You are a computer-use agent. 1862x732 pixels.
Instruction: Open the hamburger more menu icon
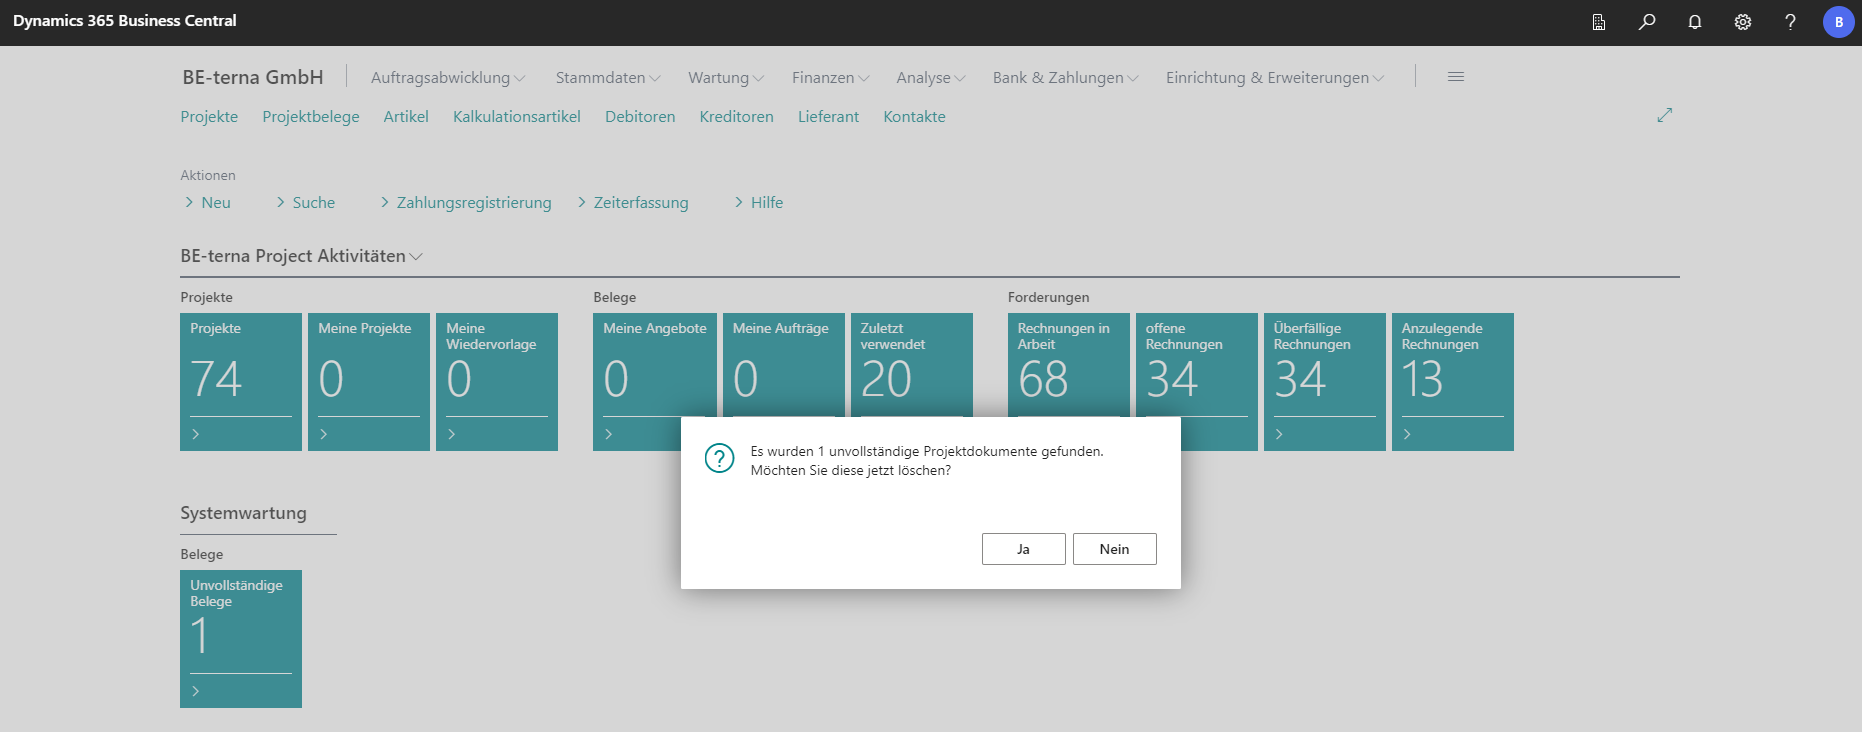click(1455, 77)
